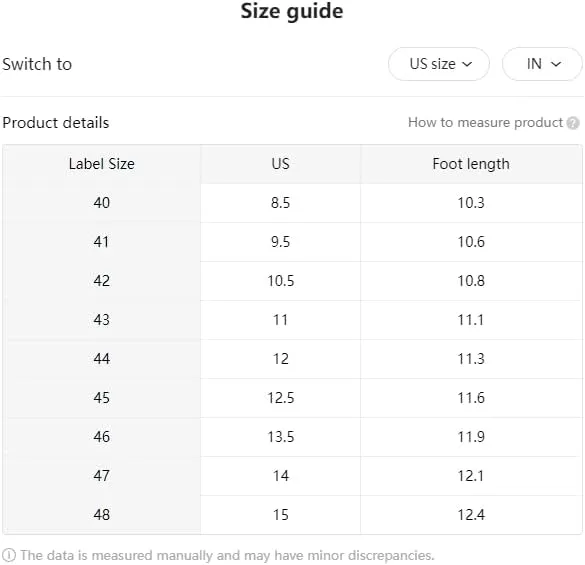Screen dimensions: 585x565
Task: Click the chevron arrow next to IN
Action: pyautogui.click(x=556, y=64)
